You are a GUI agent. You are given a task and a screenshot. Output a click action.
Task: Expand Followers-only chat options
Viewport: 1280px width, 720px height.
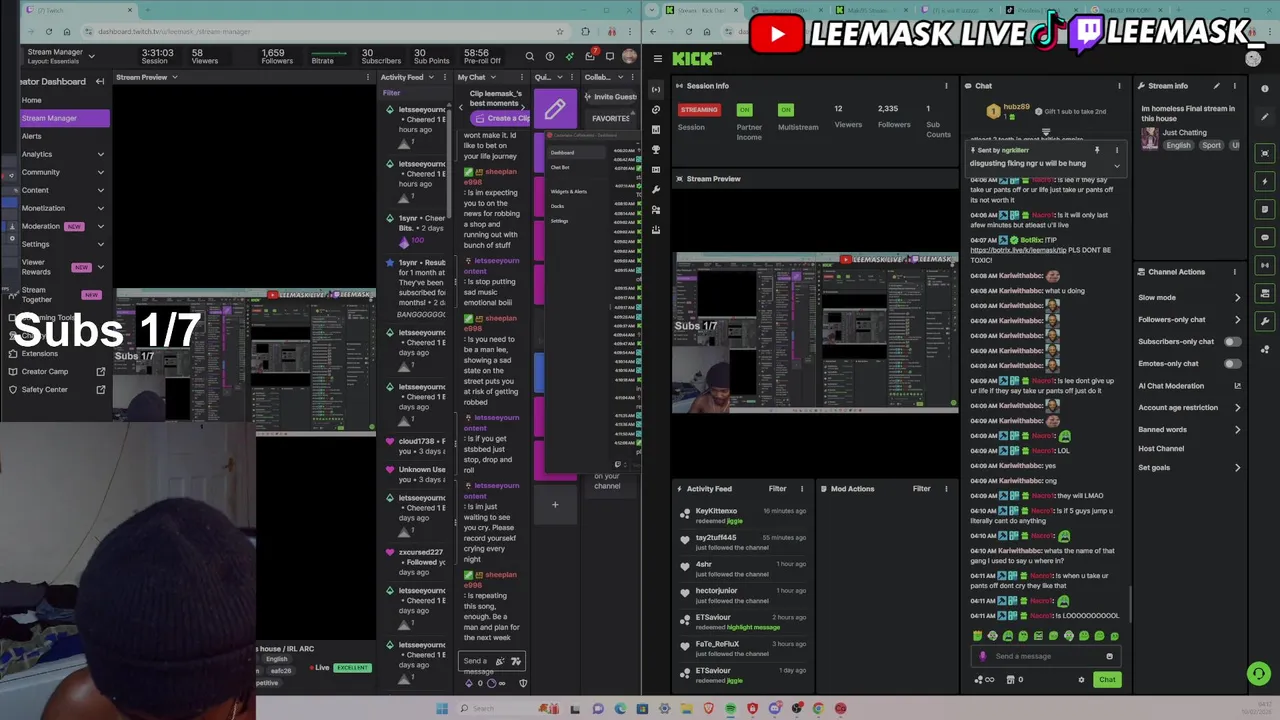1237,320
